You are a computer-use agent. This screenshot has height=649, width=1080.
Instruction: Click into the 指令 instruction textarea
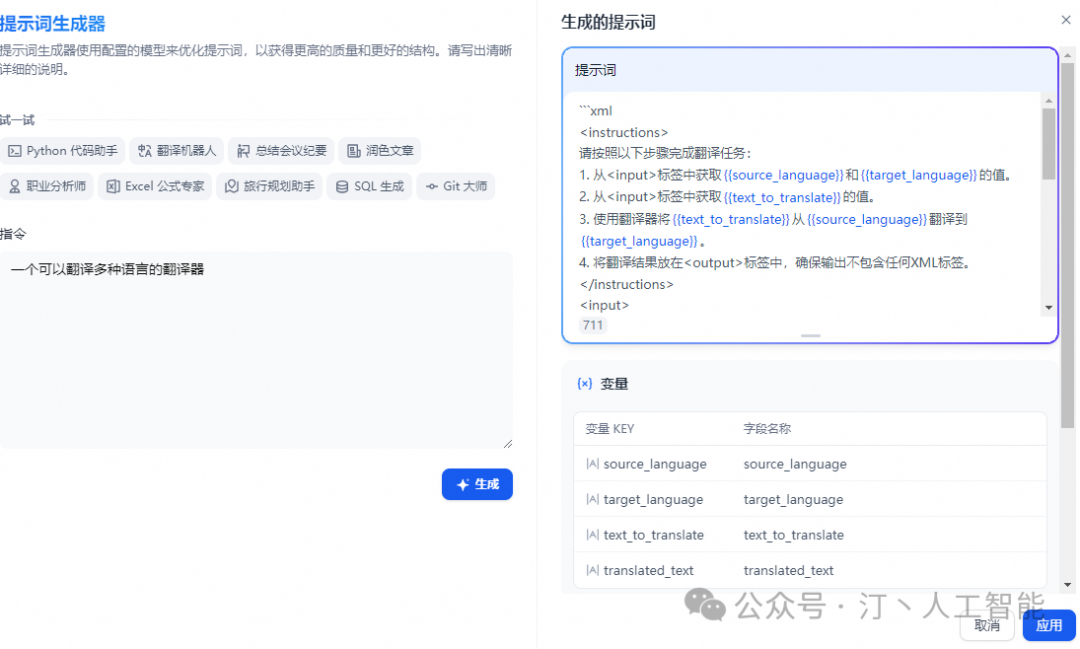(x=256, y=350)
